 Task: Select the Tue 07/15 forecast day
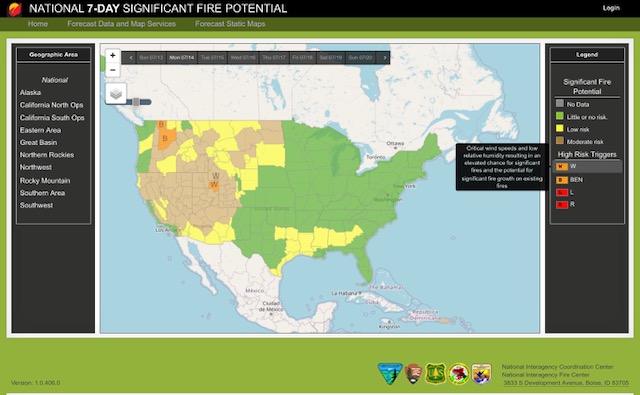click(x=212, y=58)
